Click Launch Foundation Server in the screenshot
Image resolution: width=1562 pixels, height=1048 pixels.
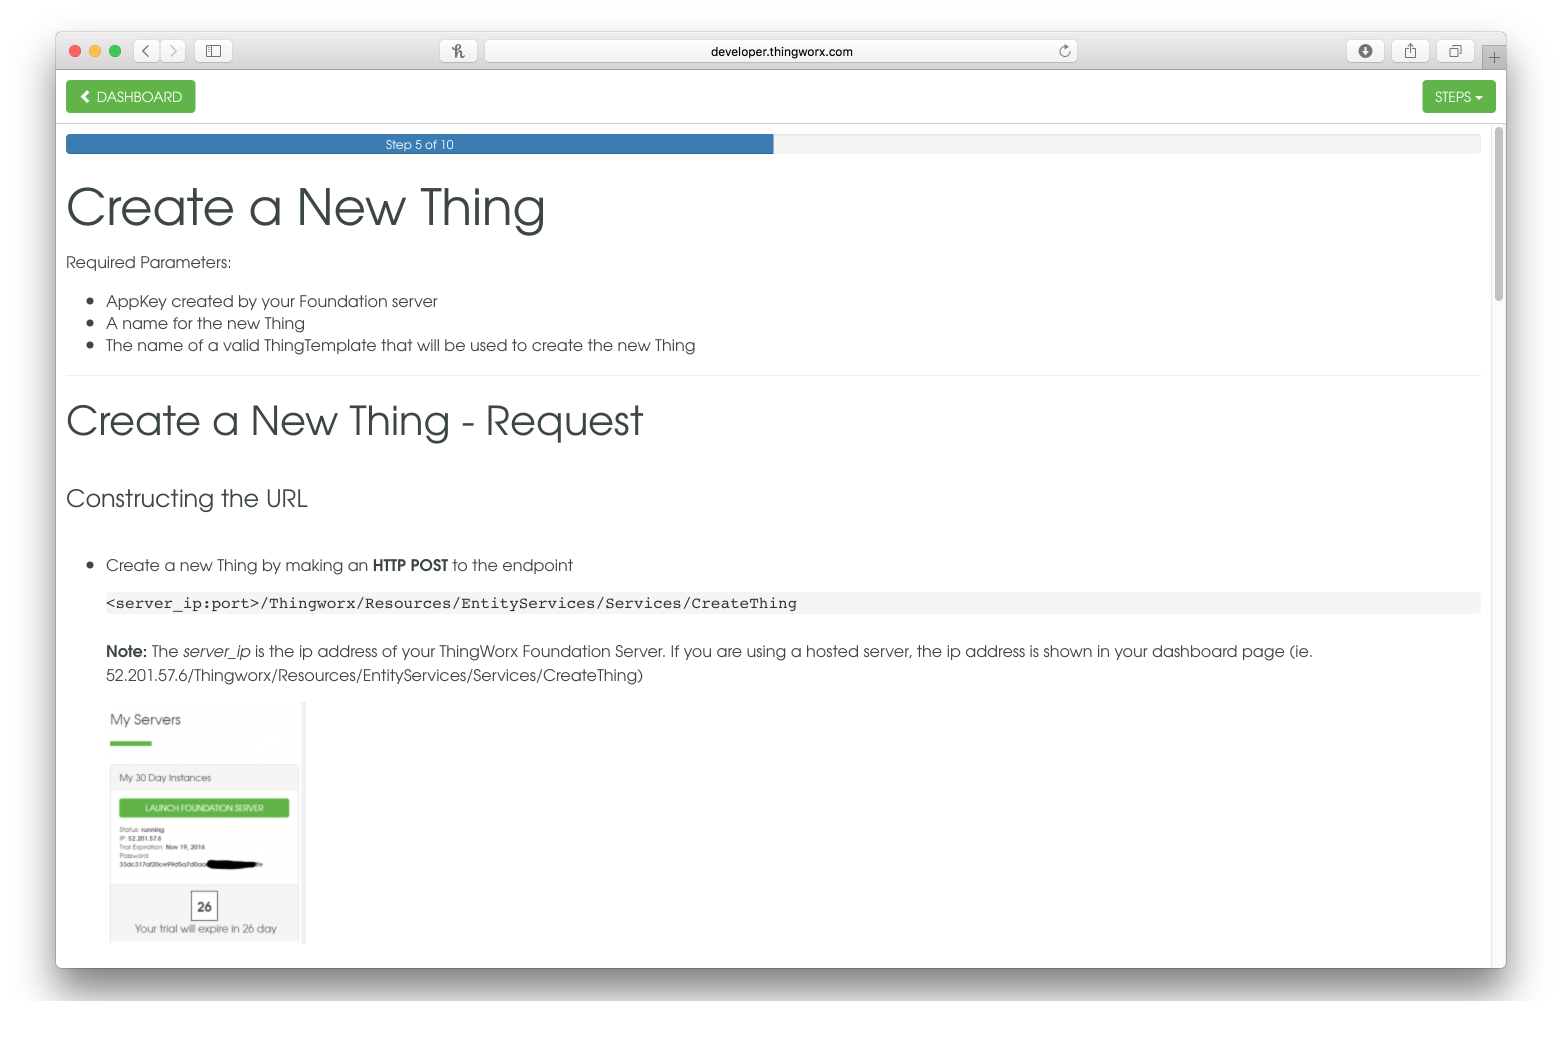204,808
